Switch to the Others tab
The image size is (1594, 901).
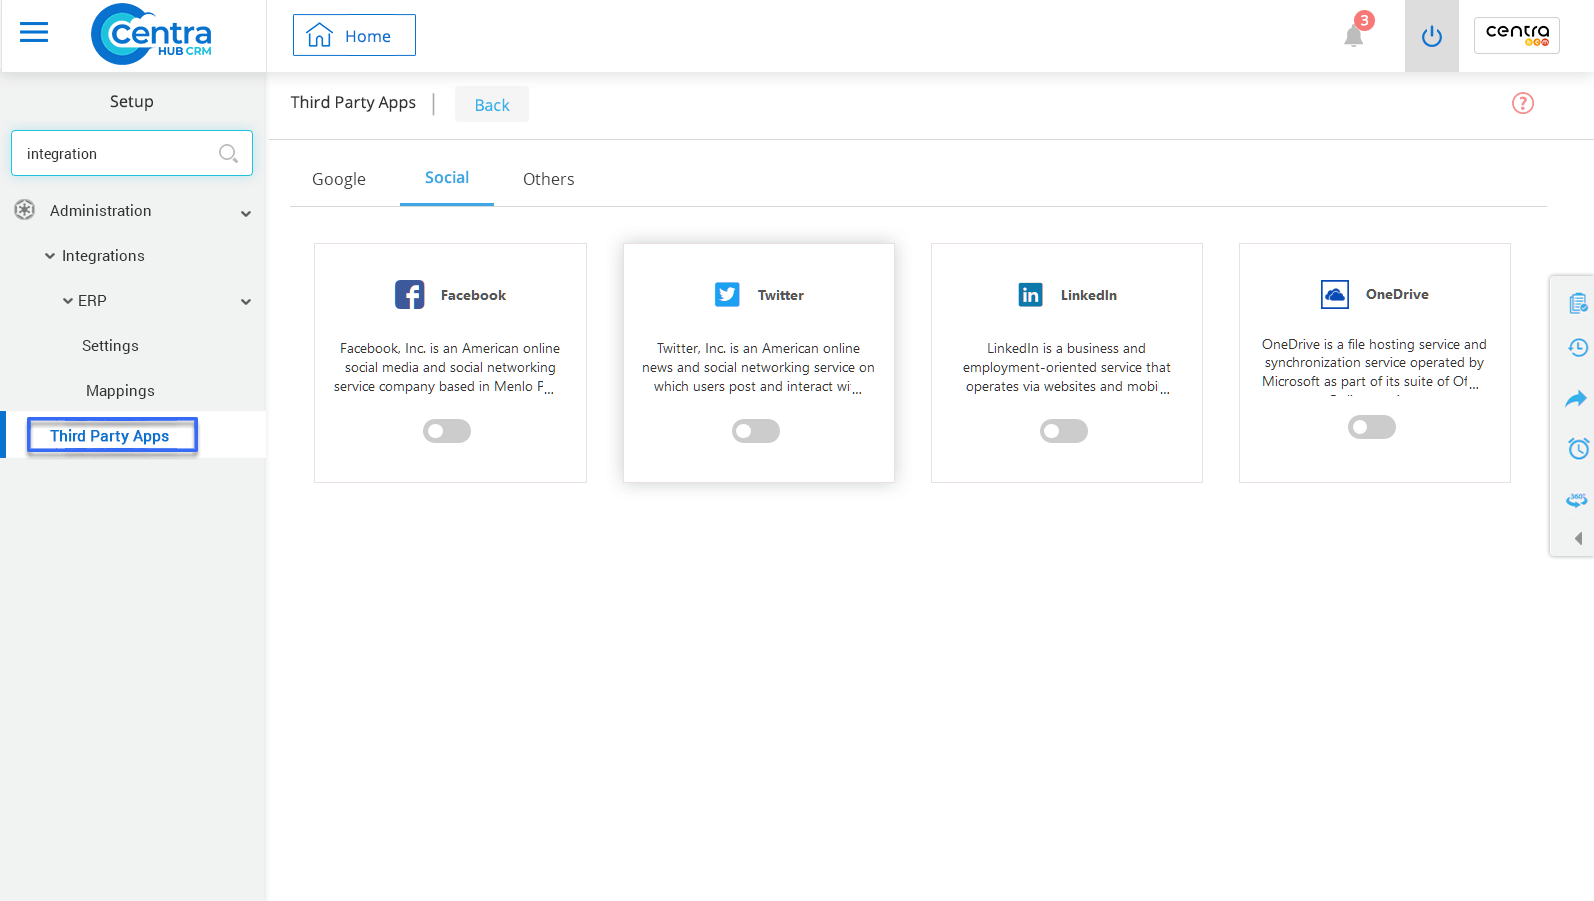point(549,179)
